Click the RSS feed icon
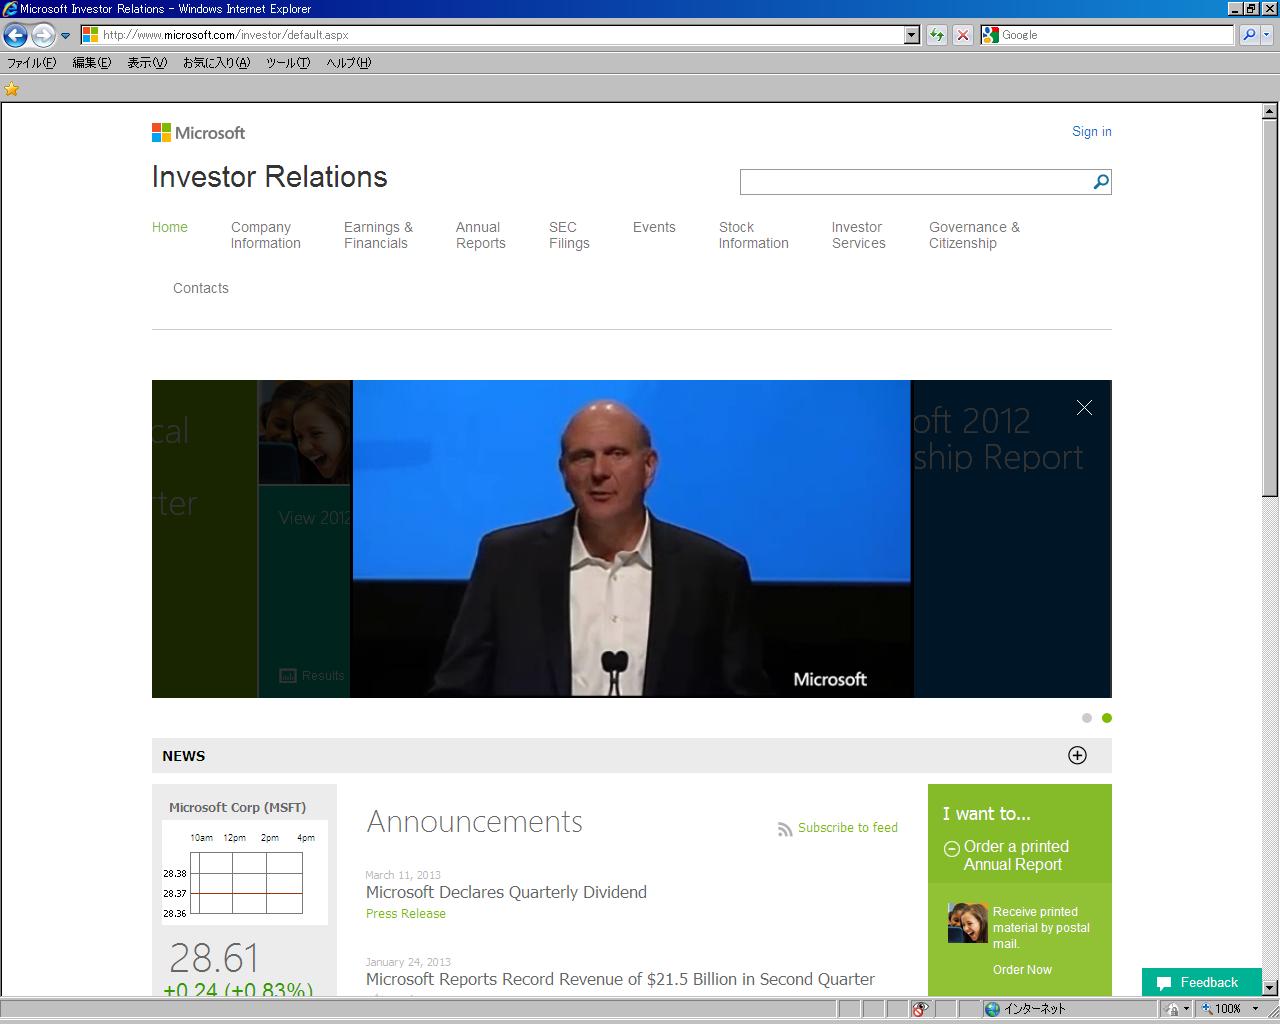 tap(785, 829)
